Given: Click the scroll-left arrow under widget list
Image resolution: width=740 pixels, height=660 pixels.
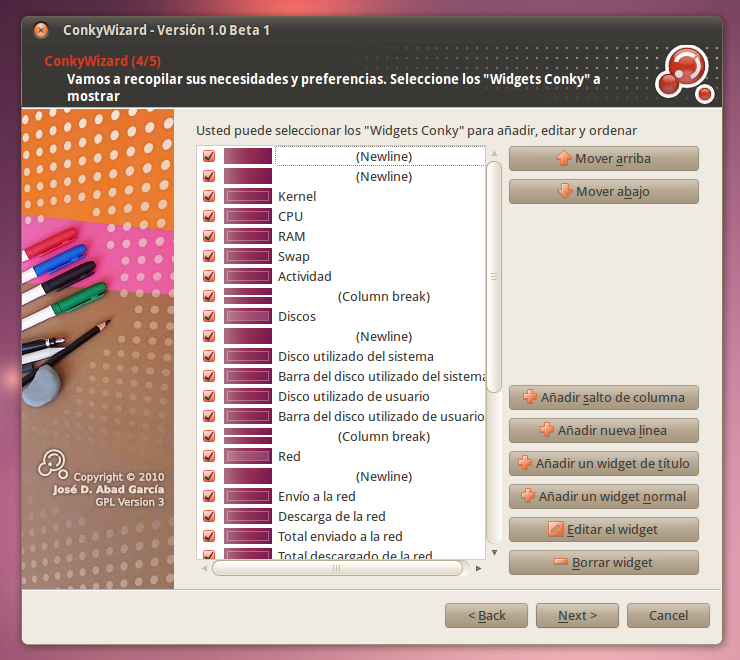Looking at the screenshot, I should pos(204,568).
